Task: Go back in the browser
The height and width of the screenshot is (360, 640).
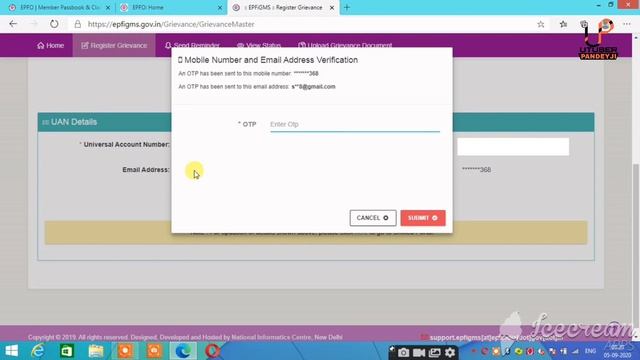Action: pos(13,24)
